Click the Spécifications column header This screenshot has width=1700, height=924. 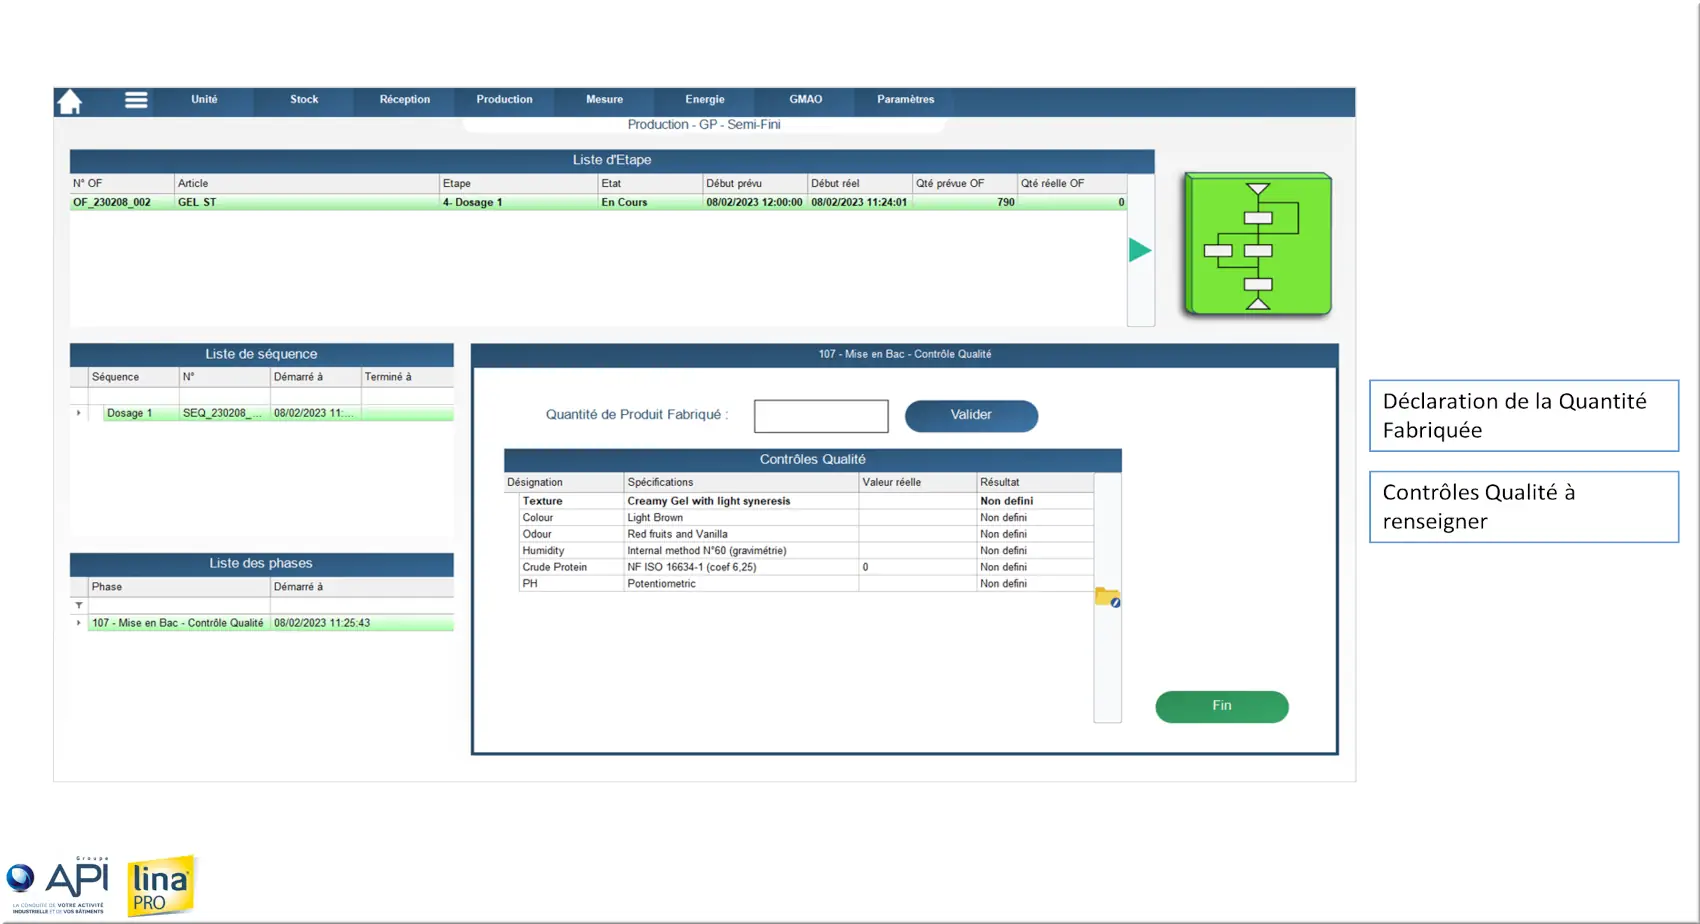click(x=741, y=482)
